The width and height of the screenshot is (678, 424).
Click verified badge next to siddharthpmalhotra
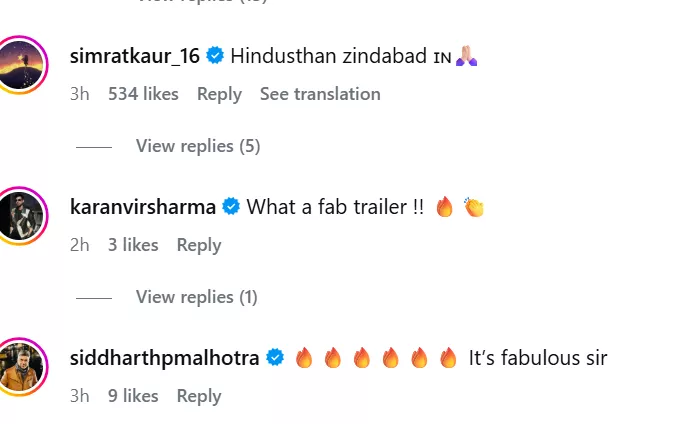click(x=275, y=358)
